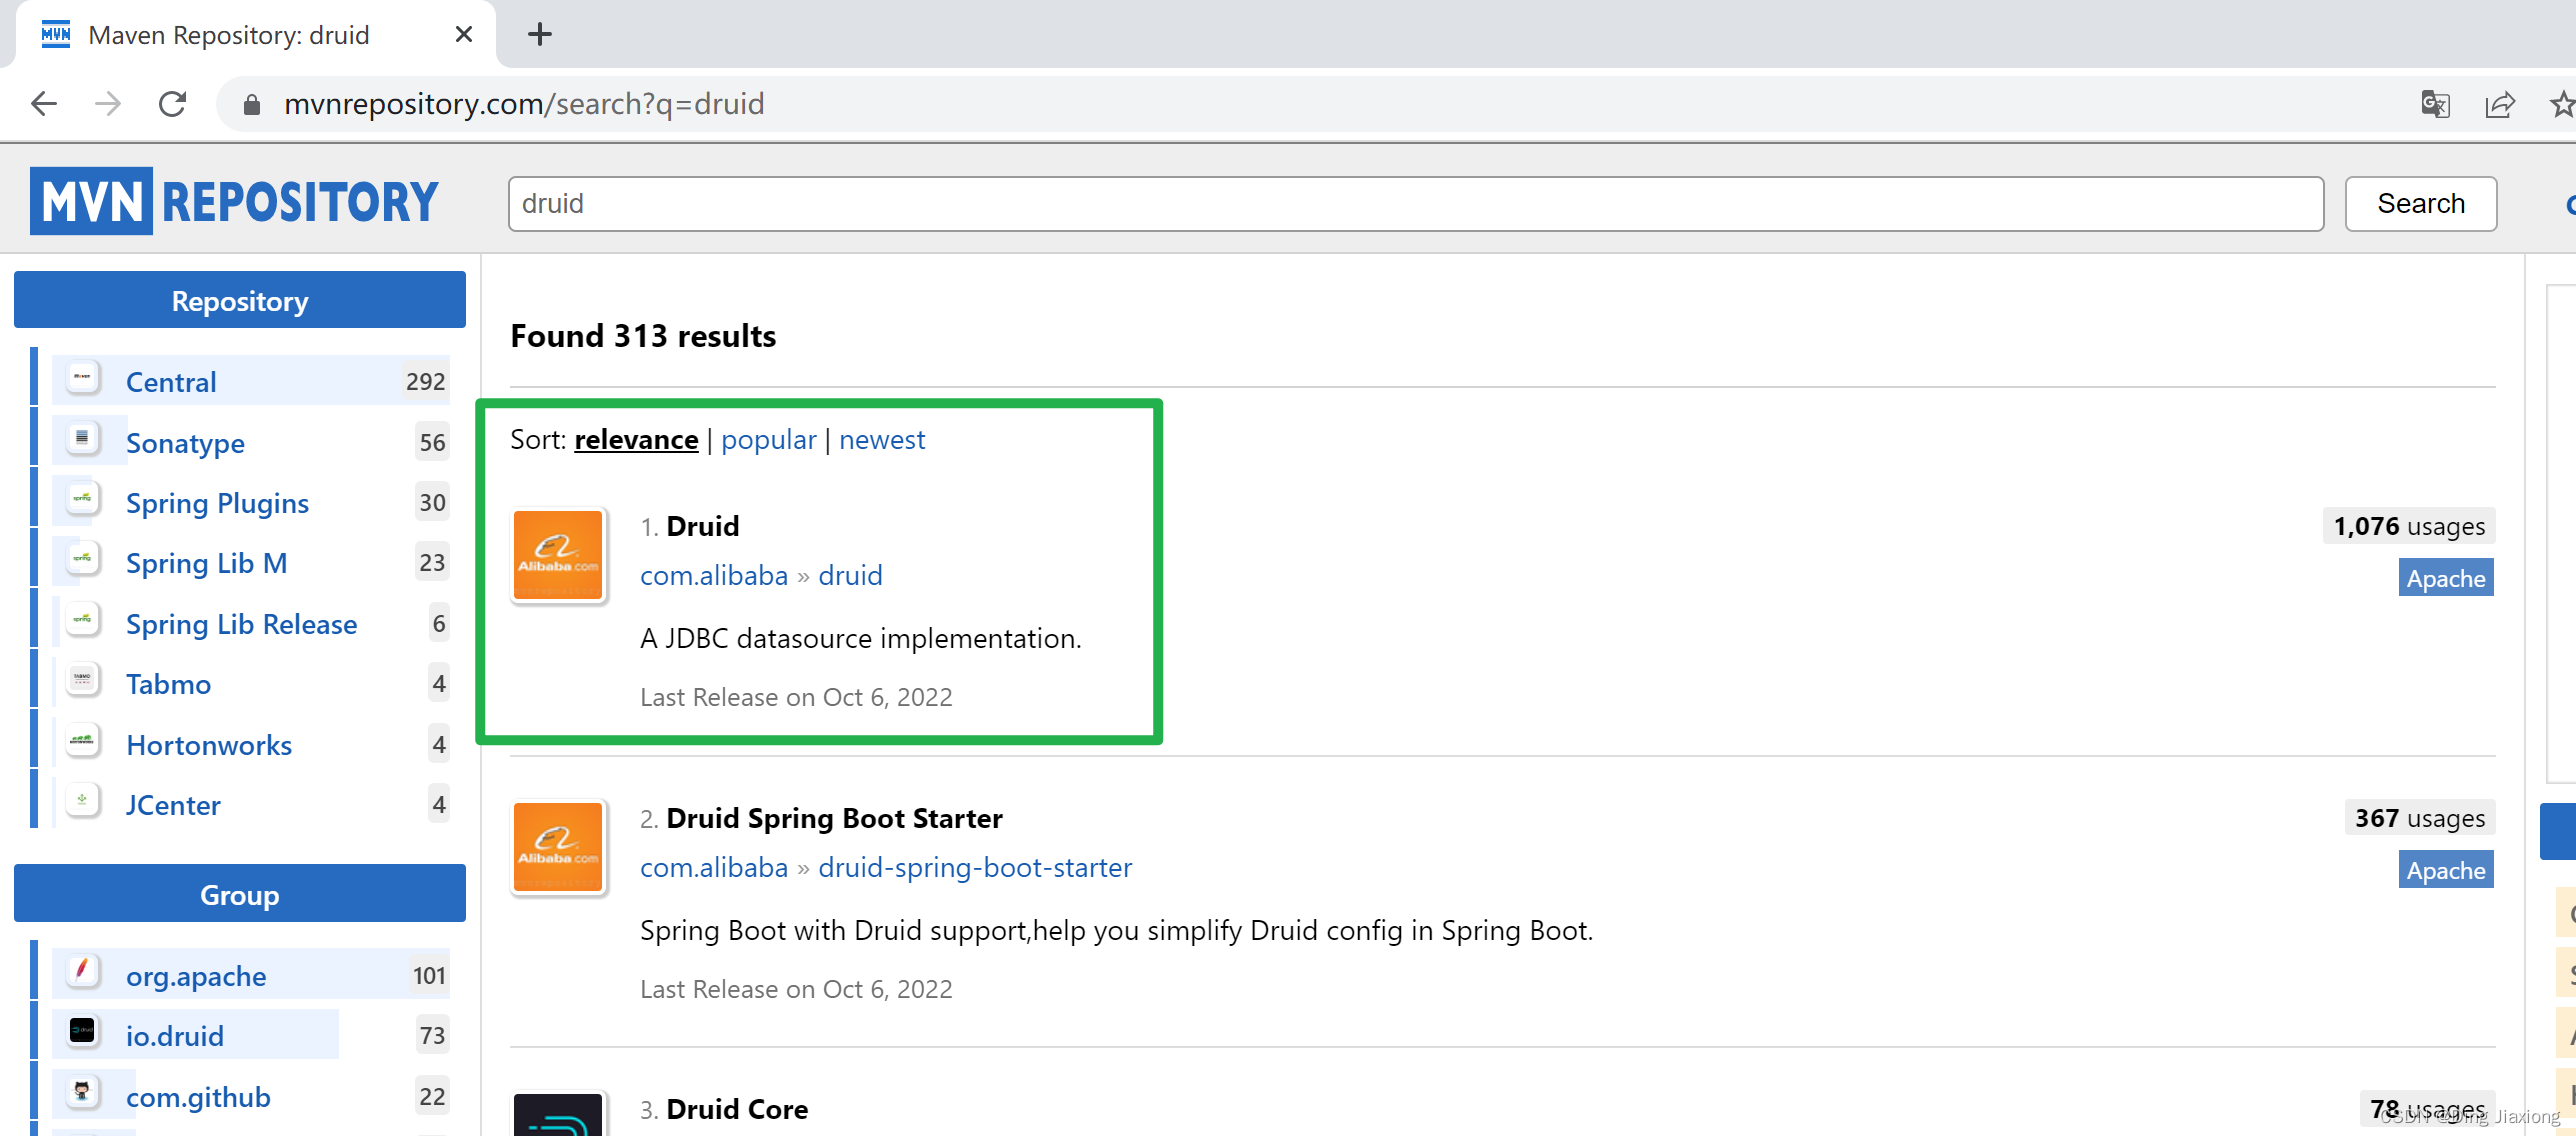Image resolution: width=2576 pixels, height=1136 pixels.
Task: Click the Sonatype repository icon
Action: coord(82,438)
